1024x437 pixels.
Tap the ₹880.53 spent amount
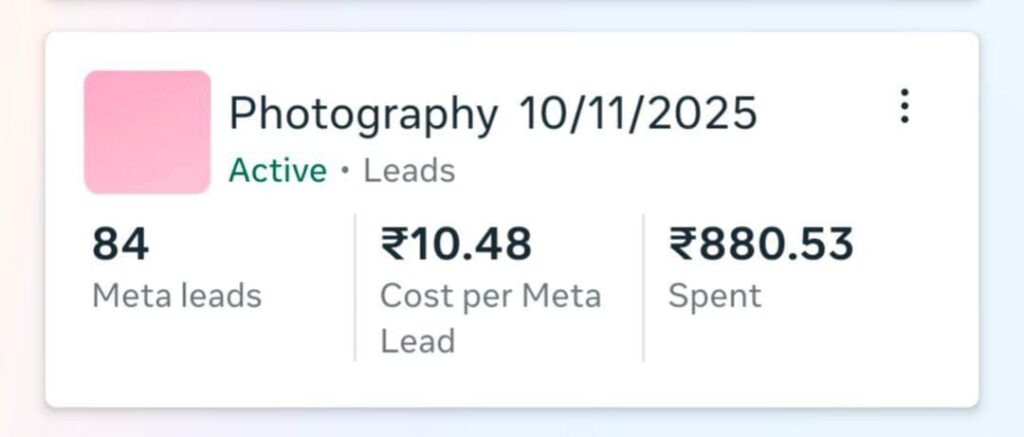click(x=761, y=245)
